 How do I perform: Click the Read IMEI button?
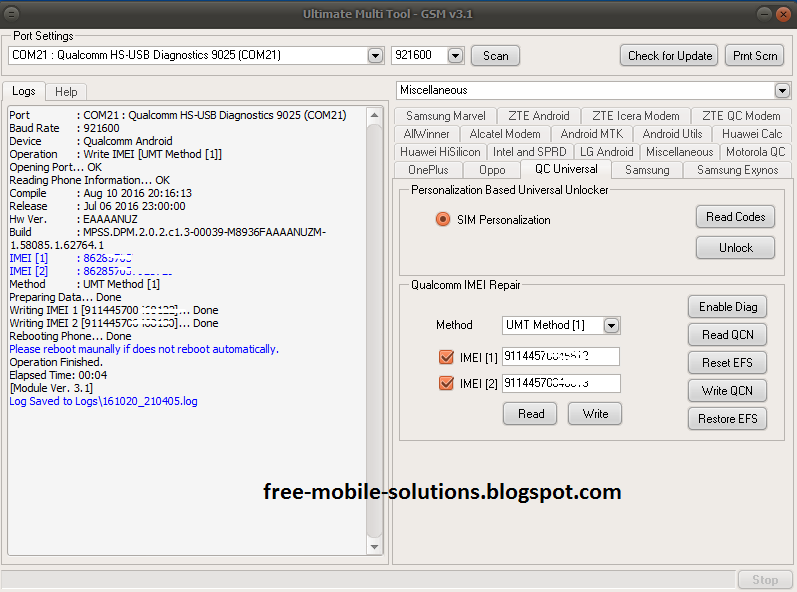tap(530, 414)
